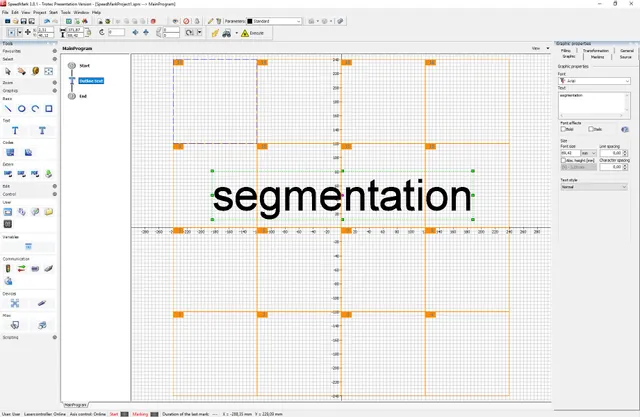Select the Line tool in Basic tools
This screenshot has height=417, width=640.
pyautogui.click(x=7, y=108)
